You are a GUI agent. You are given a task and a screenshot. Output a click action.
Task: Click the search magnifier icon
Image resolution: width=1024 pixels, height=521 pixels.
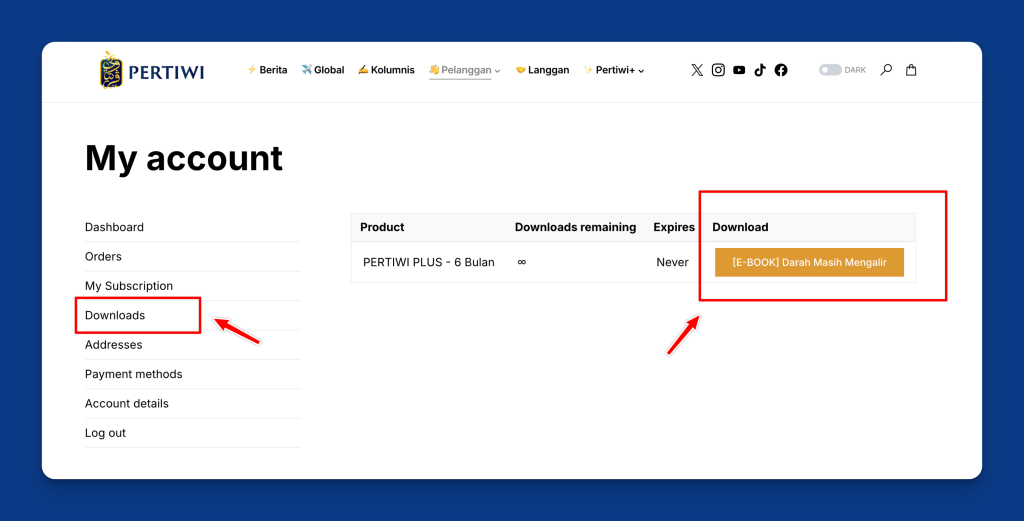tap(886, 70)
